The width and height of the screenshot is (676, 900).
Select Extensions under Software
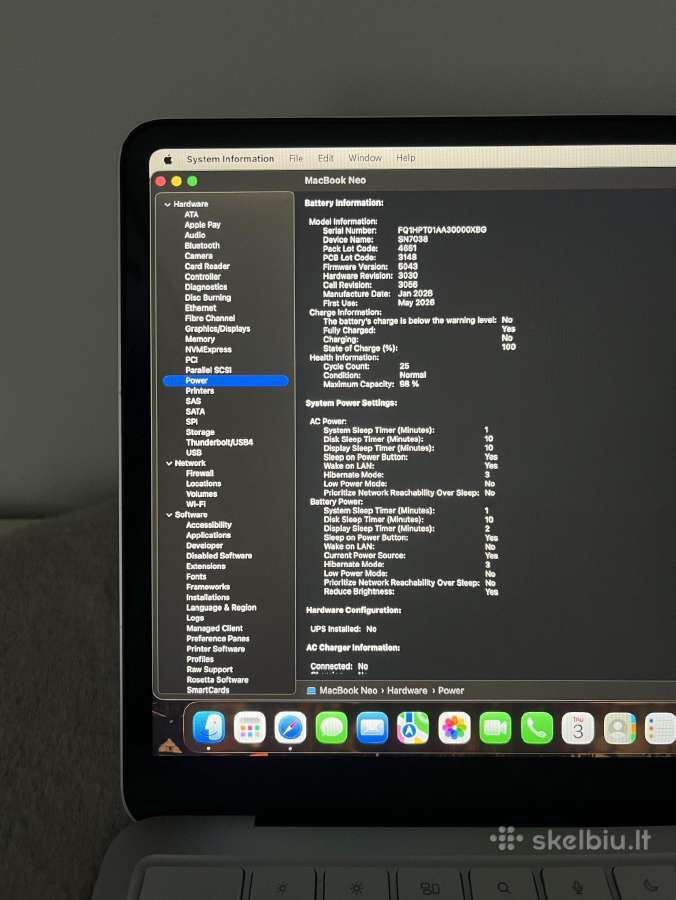tap(205, 567)
